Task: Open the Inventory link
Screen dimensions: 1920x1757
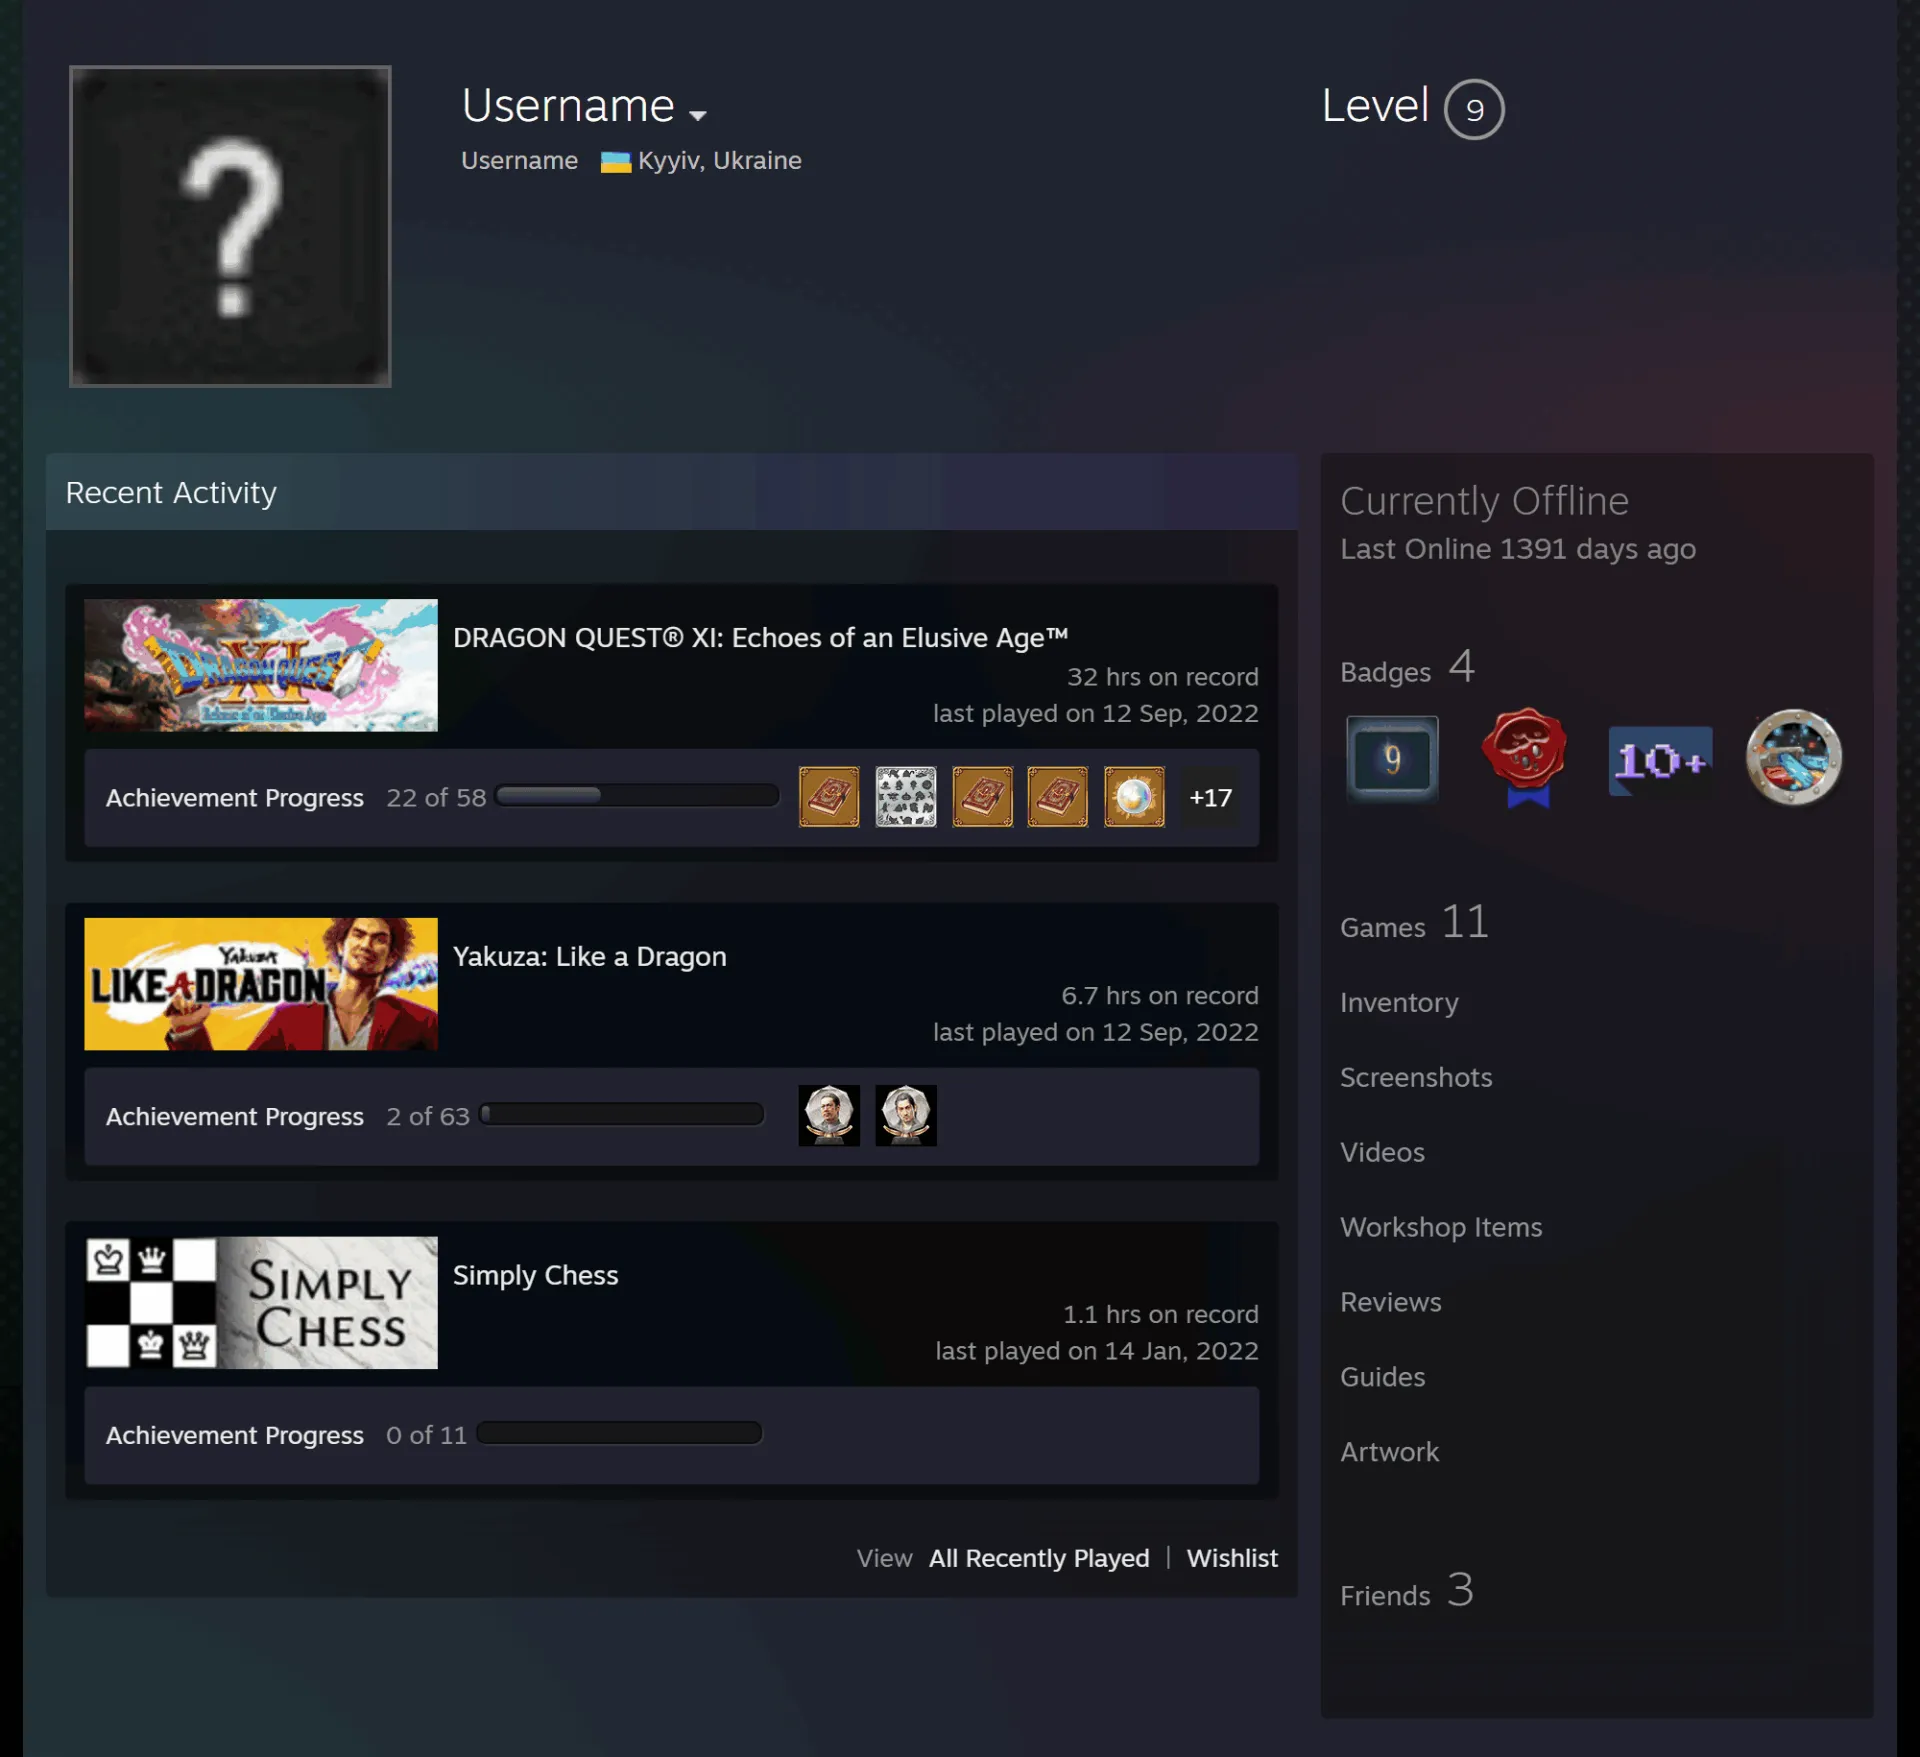Action: [1399, 1003]
